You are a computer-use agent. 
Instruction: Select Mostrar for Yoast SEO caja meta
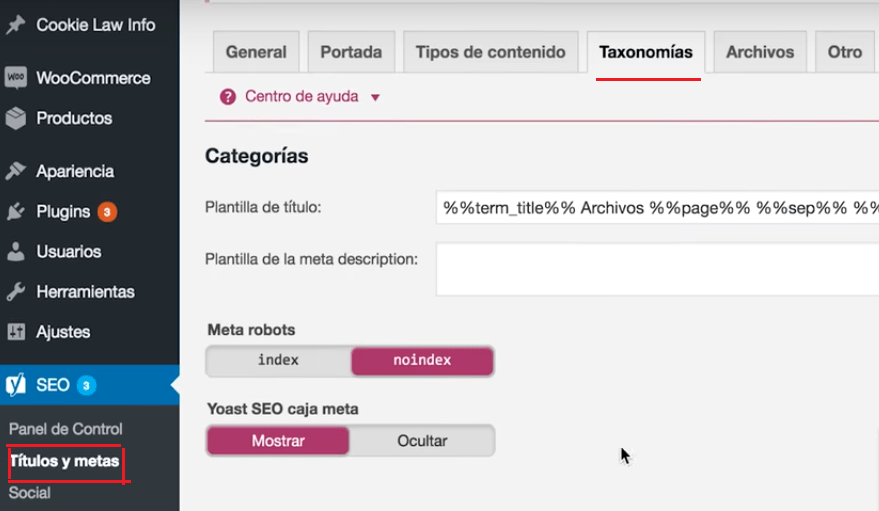point(278,441)
